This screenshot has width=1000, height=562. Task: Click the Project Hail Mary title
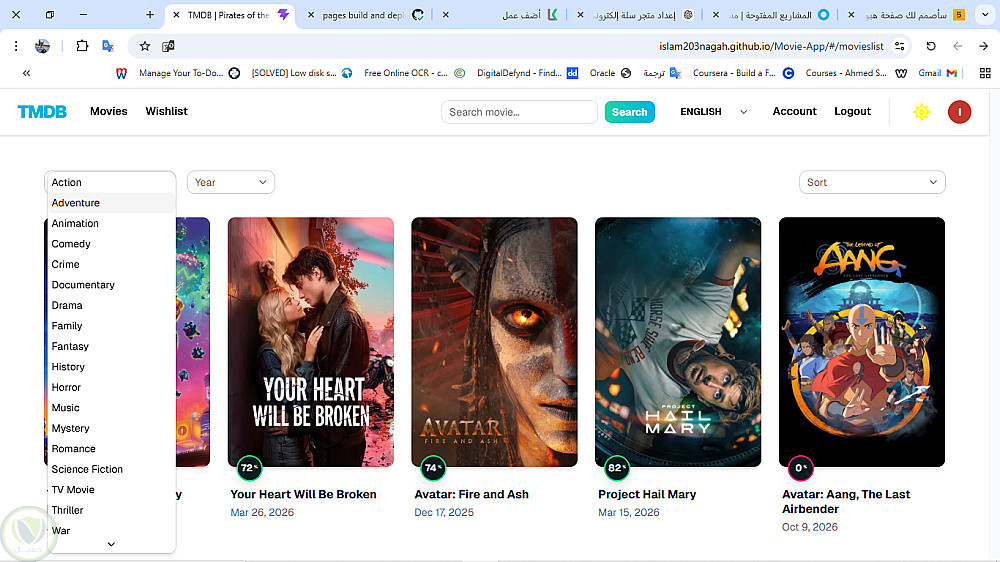647,494
